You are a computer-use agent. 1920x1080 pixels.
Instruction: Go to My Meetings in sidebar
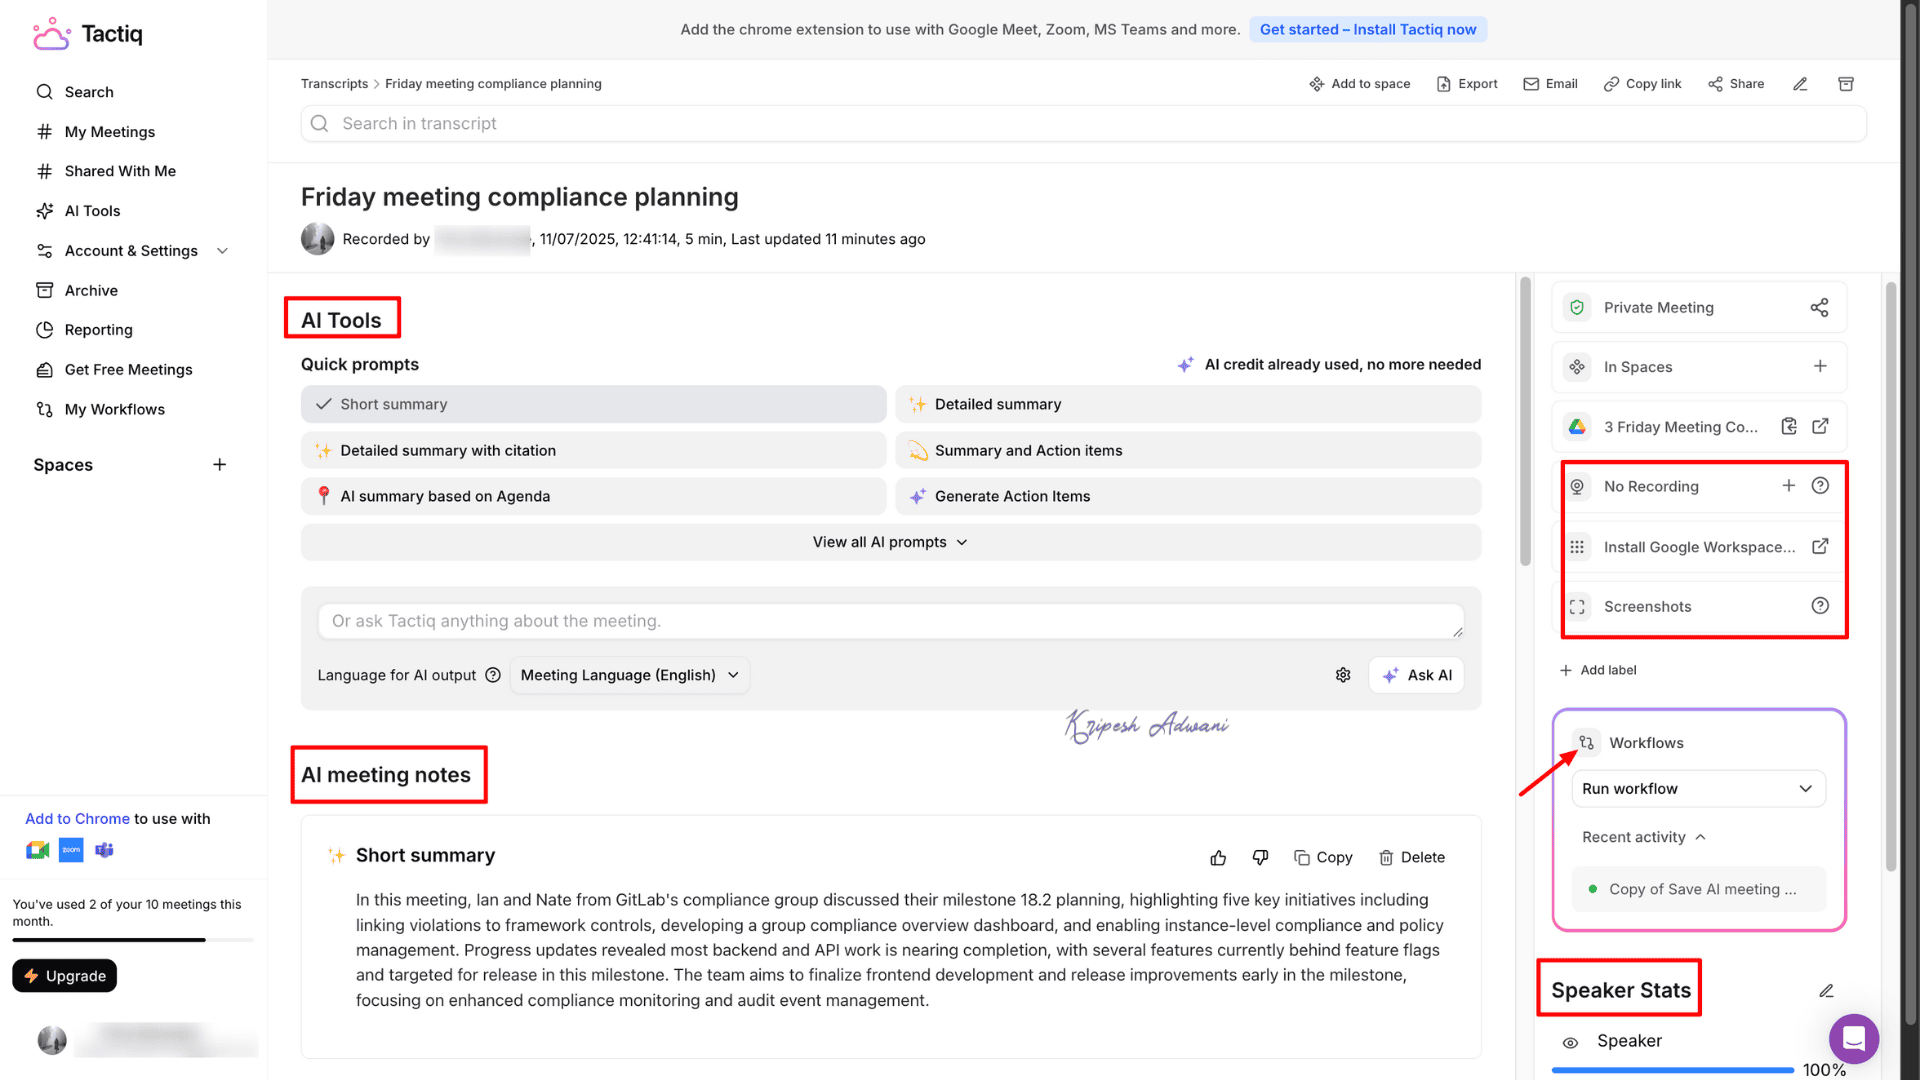tap(109, 132)
